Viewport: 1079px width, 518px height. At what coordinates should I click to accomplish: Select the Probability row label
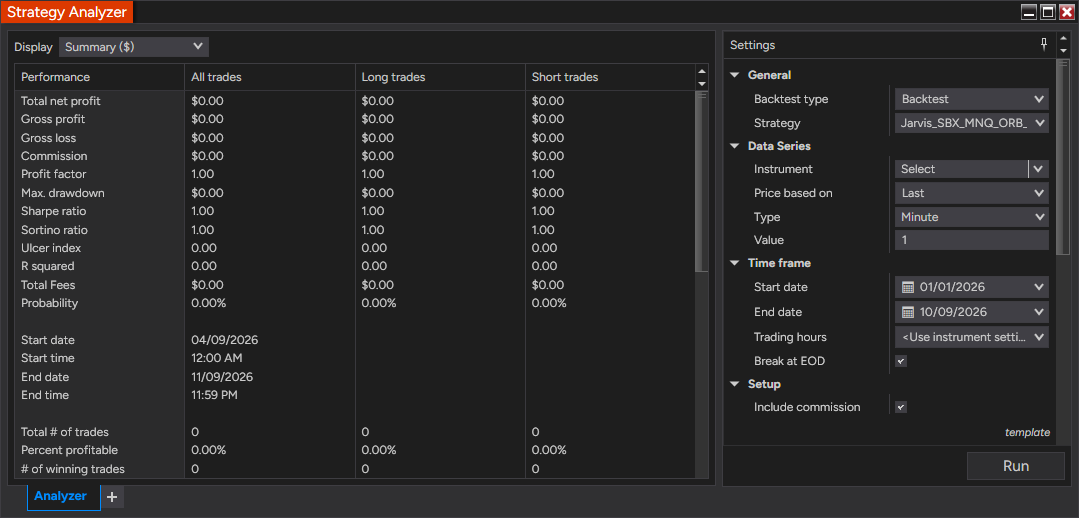point(50,303)
